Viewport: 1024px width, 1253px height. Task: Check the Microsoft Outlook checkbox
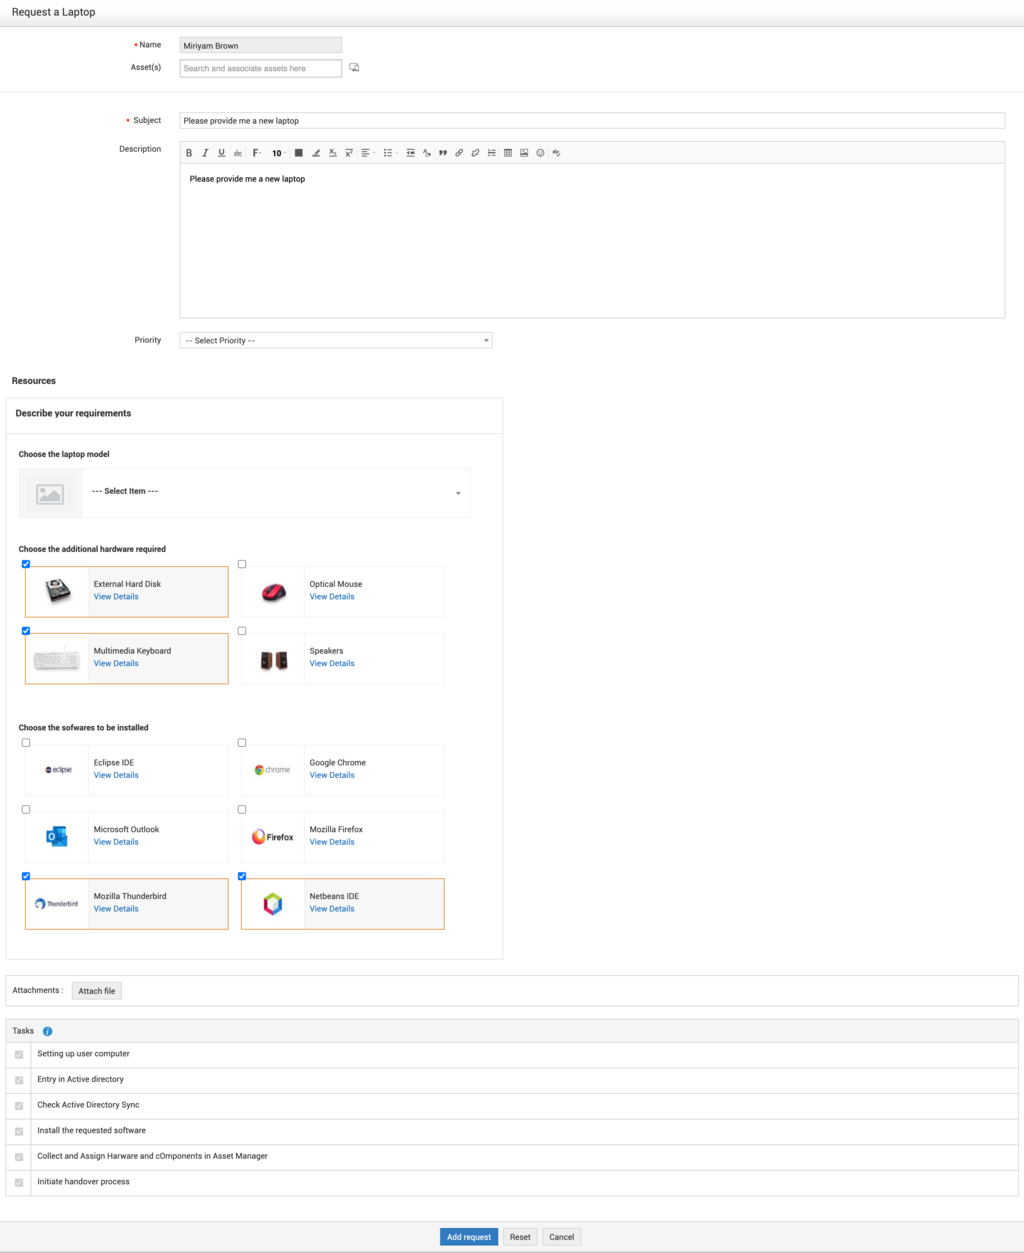click(x=26, y=810)
